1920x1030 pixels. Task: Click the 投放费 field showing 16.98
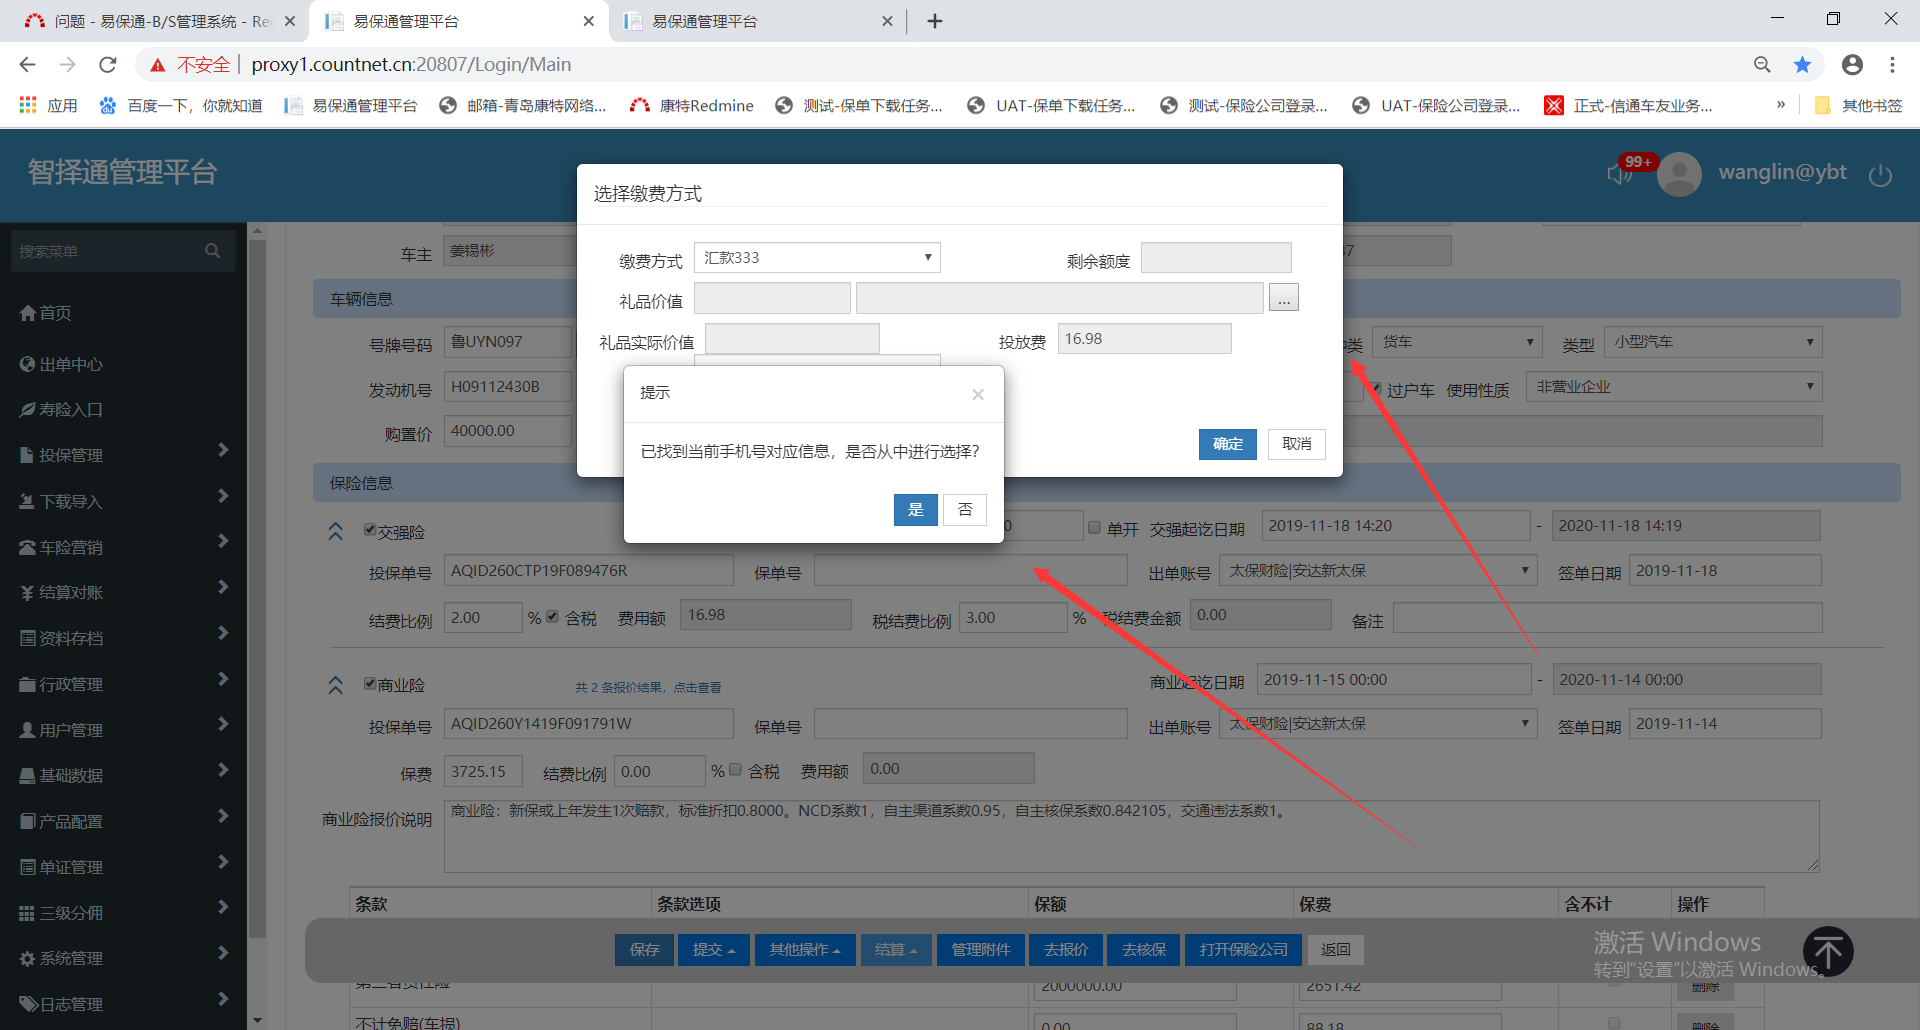pyautogui.click(x=1144, y=339)
